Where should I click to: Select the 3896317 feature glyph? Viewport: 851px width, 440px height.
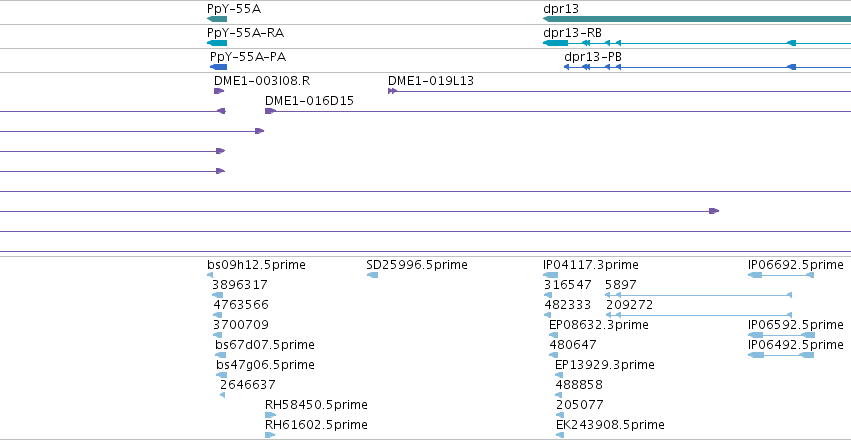pos(217,295)
